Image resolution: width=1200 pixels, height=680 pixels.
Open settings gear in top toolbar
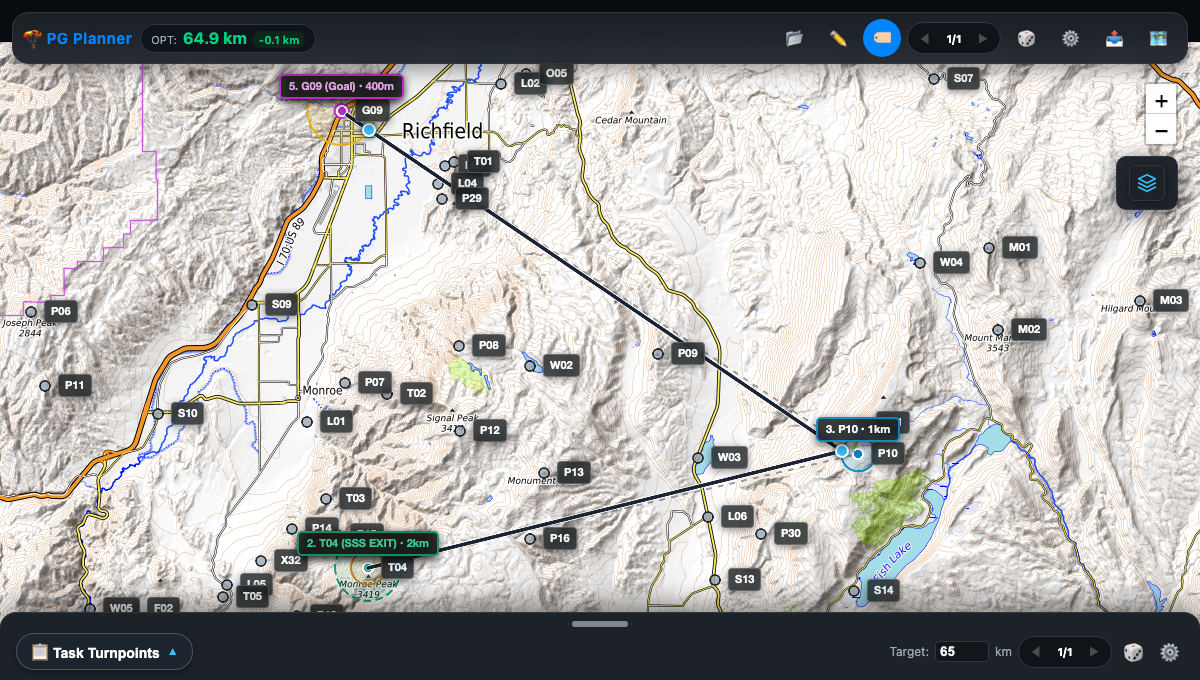tap(1070, 38)
